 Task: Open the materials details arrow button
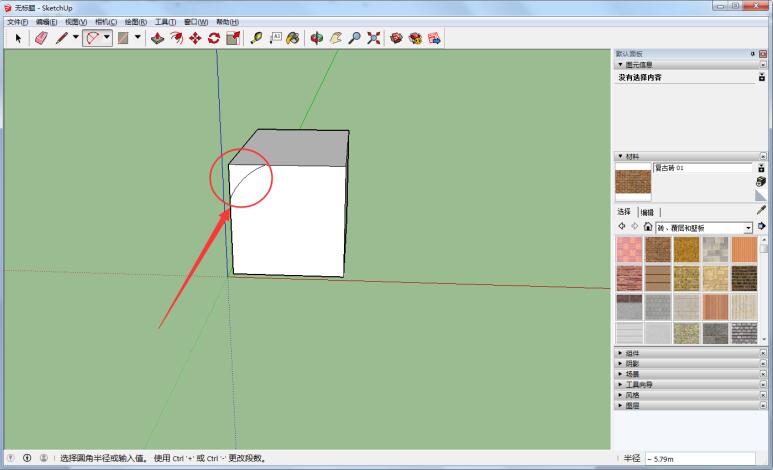coord(762,226)
